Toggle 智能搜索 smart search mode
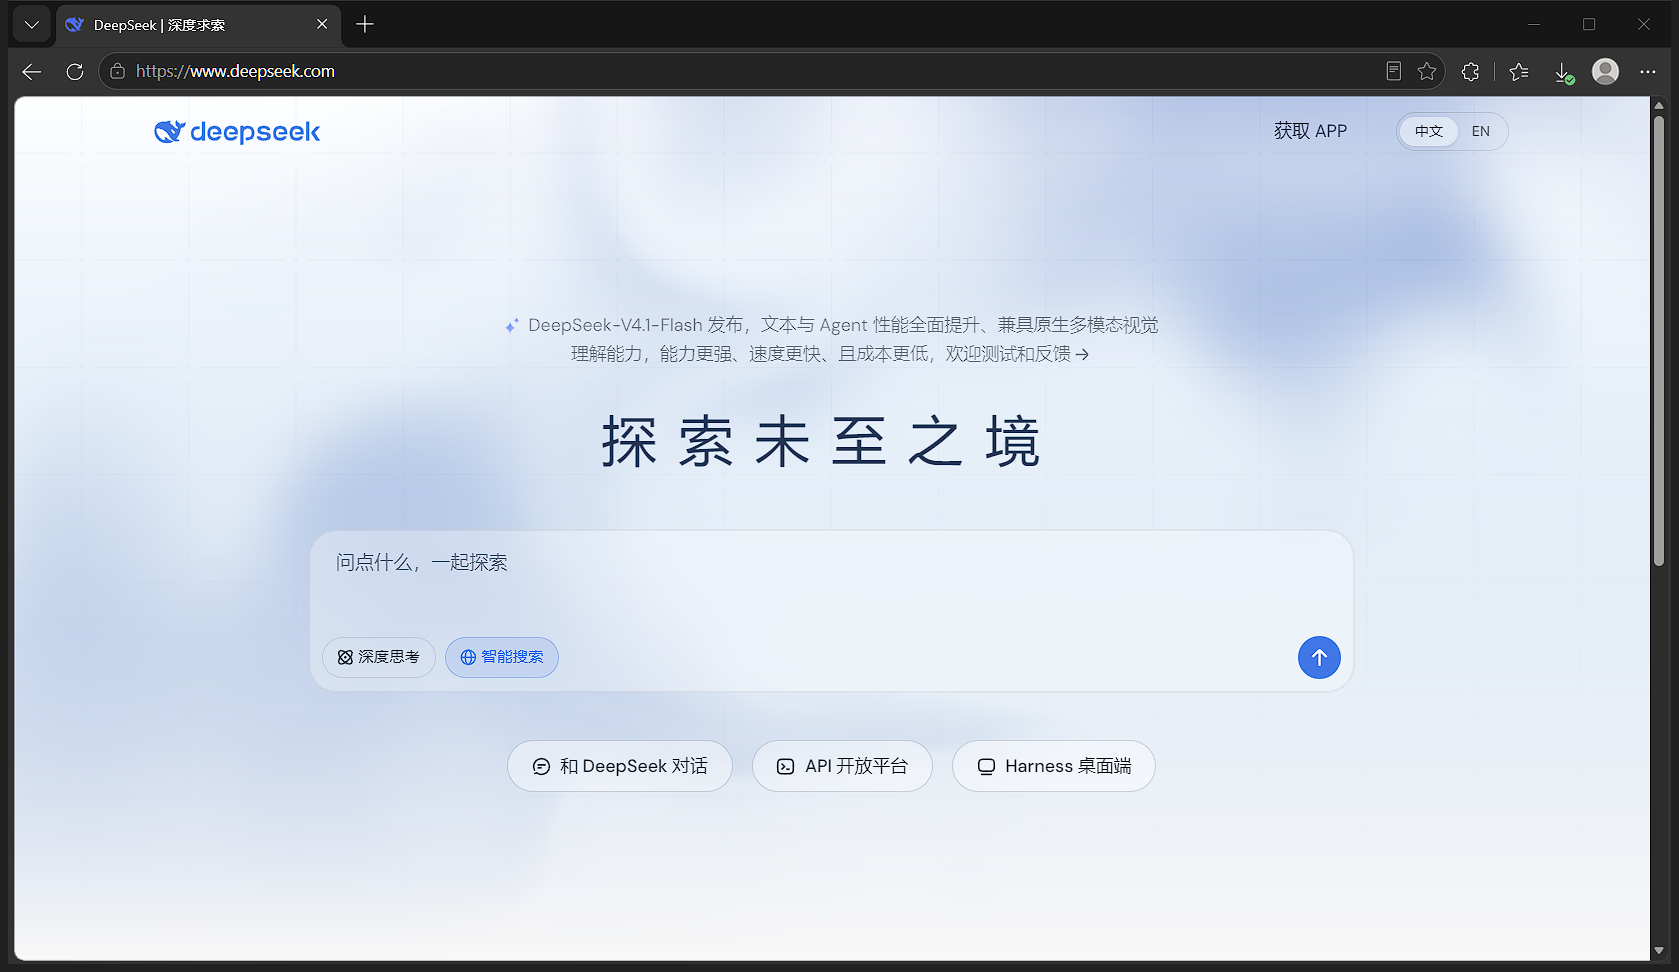Screen dimensions: 1679x972 502,657
